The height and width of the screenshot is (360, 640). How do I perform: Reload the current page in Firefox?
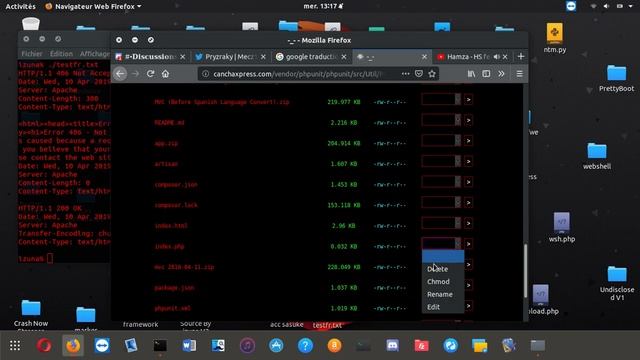coord(150,74)
